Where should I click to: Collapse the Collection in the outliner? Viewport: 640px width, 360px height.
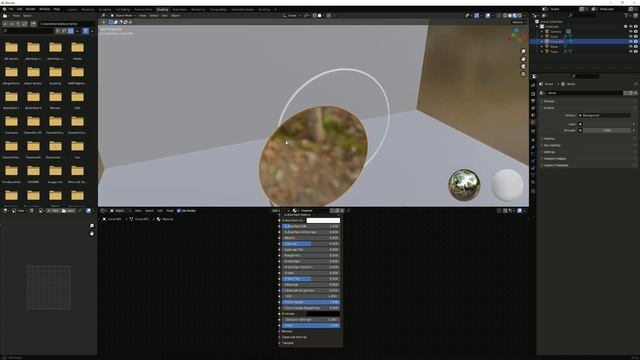coord(538,27)
